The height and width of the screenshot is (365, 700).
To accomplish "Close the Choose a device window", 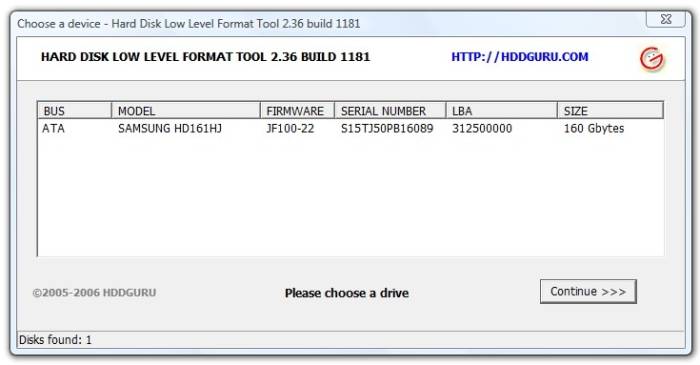I will (x=666, y=19).
